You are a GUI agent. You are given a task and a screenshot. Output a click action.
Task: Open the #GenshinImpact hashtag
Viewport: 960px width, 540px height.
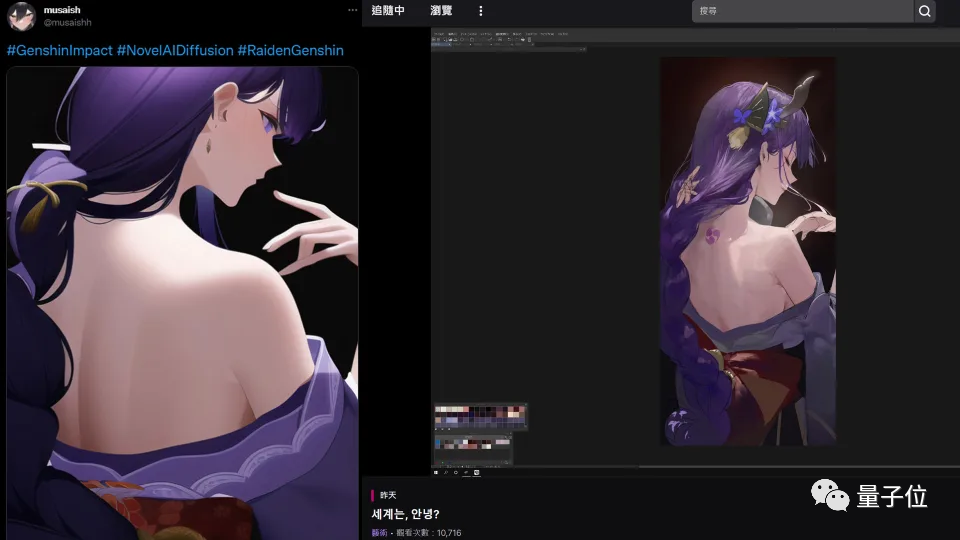59,50
